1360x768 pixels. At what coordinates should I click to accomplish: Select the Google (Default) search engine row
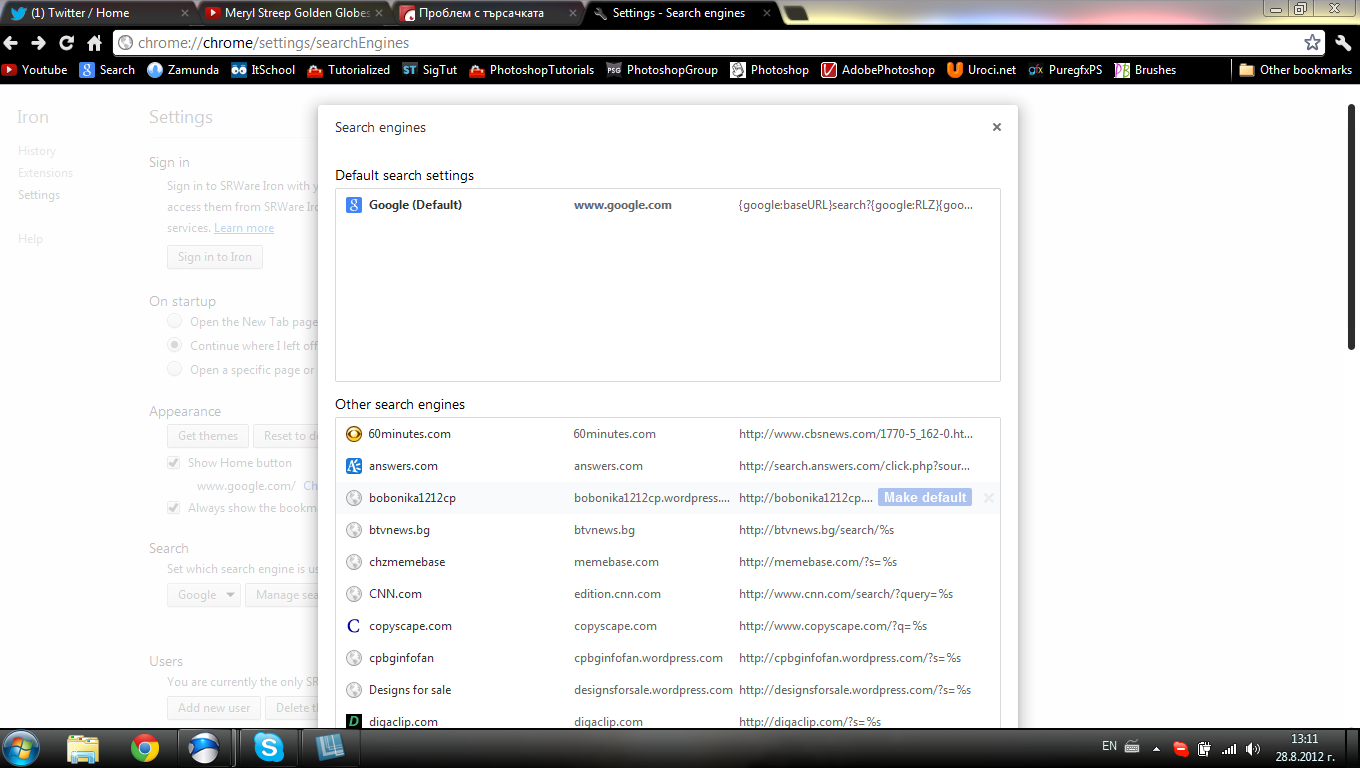point(668,205)
